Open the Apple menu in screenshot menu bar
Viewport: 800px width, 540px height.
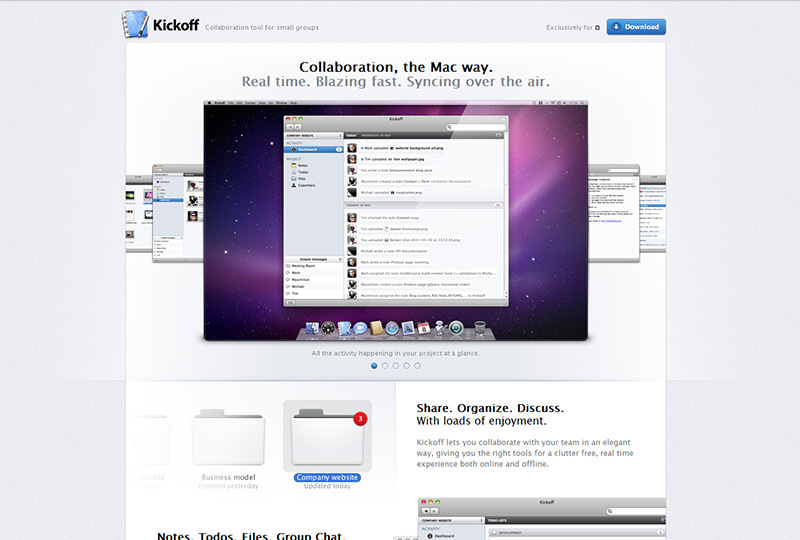[208, 103]
